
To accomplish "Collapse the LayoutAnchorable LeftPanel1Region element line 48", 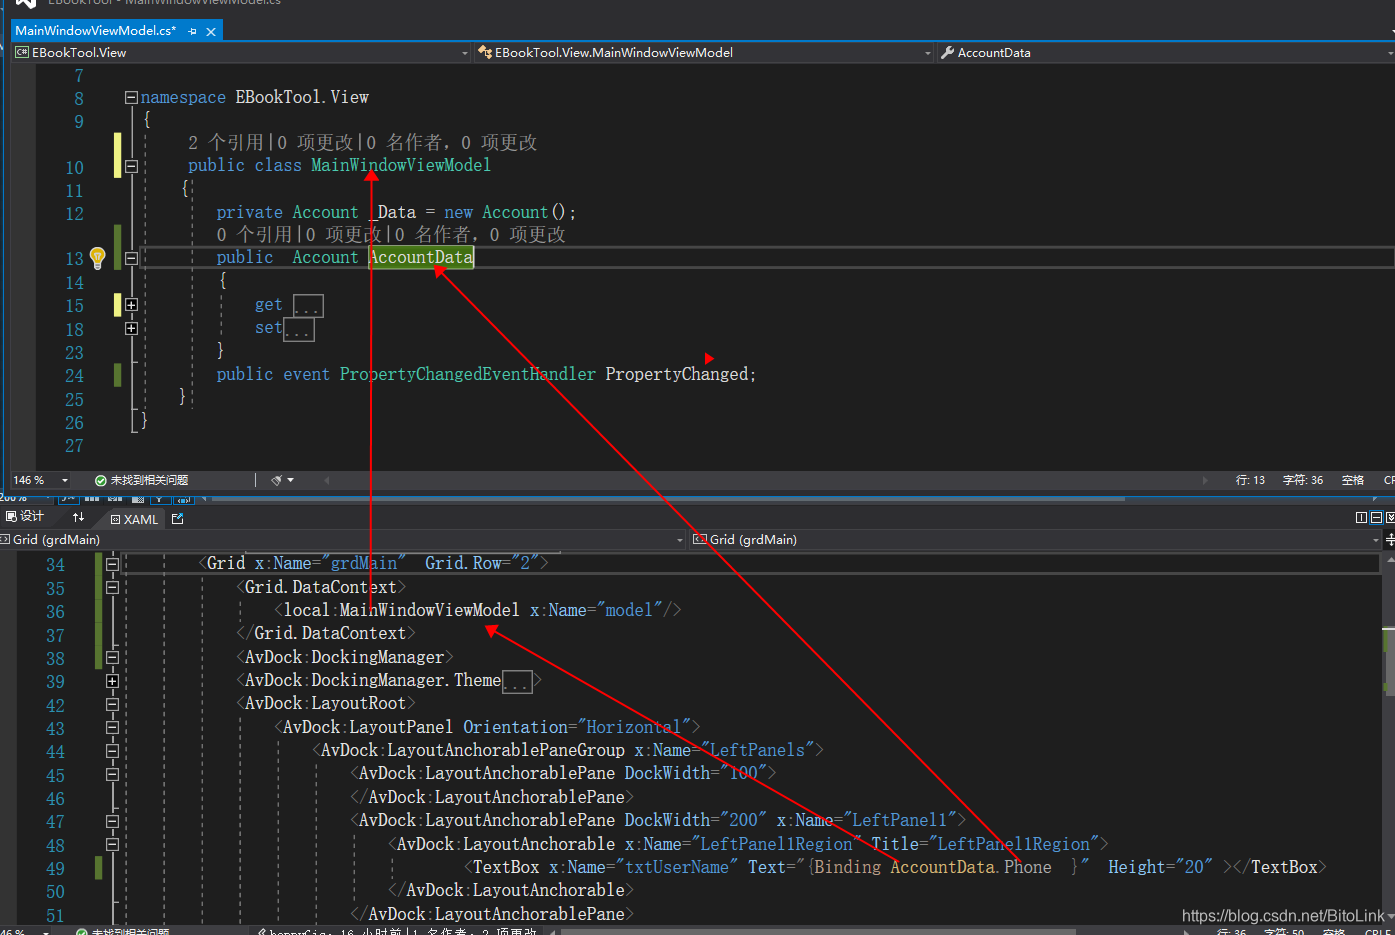I will [112, 845].
